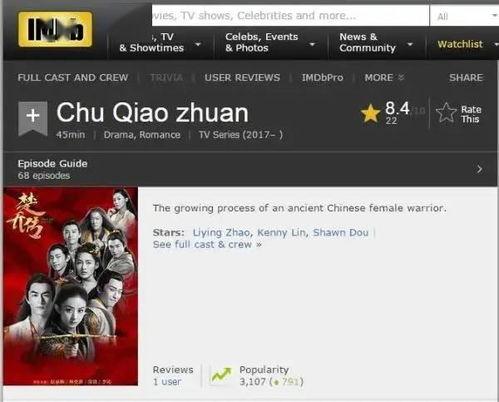Click the green popularity trend arrow
The height and width of the screenshot is (402, 499).
click(221, 375)
